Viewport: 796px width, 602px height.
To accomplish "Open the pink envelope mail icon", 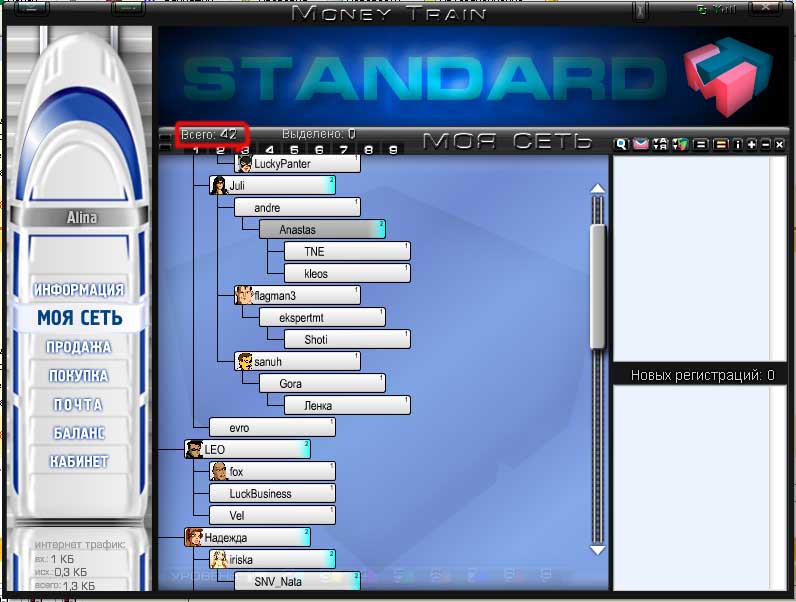I will click(640, 144).
